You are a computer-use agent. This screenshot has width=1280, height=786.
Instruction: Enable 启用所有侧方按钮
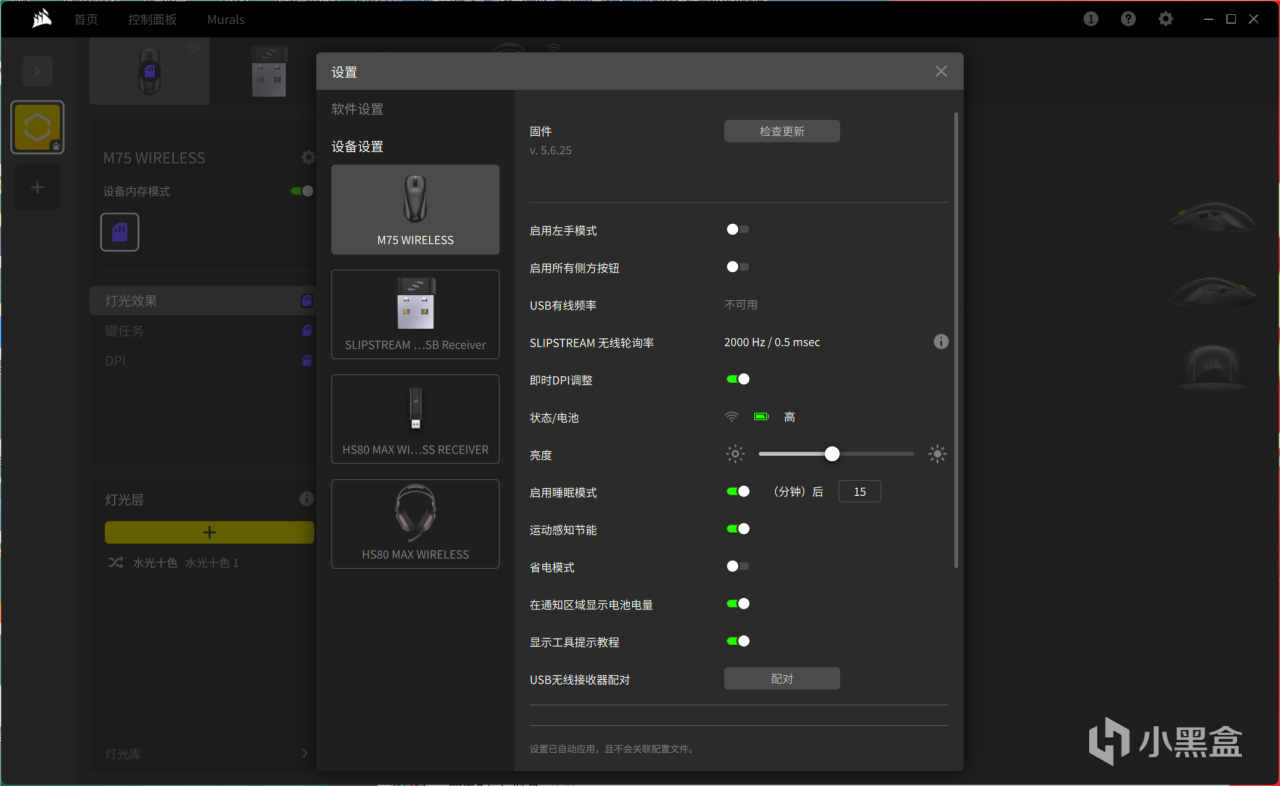738,267
